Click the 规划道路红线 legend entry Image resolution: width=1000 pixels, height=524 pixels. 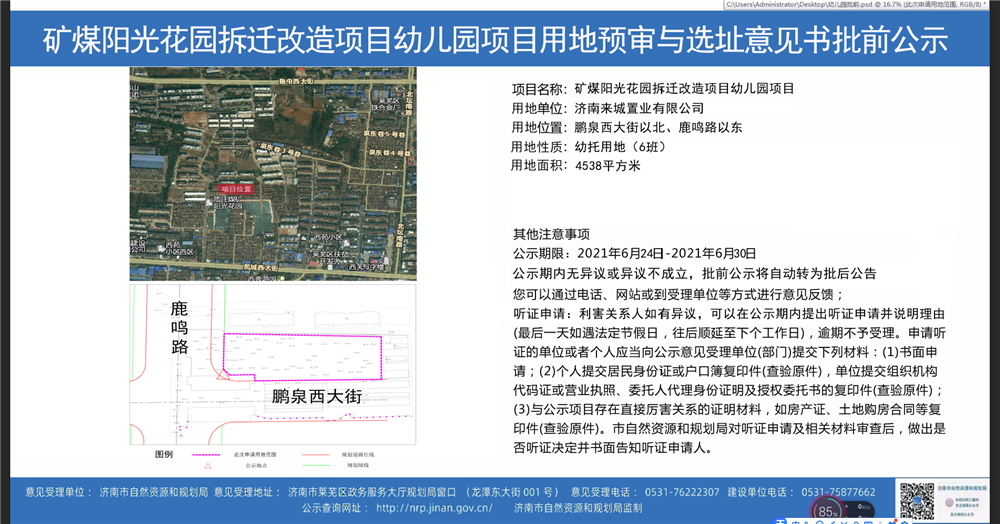(358, 455)
